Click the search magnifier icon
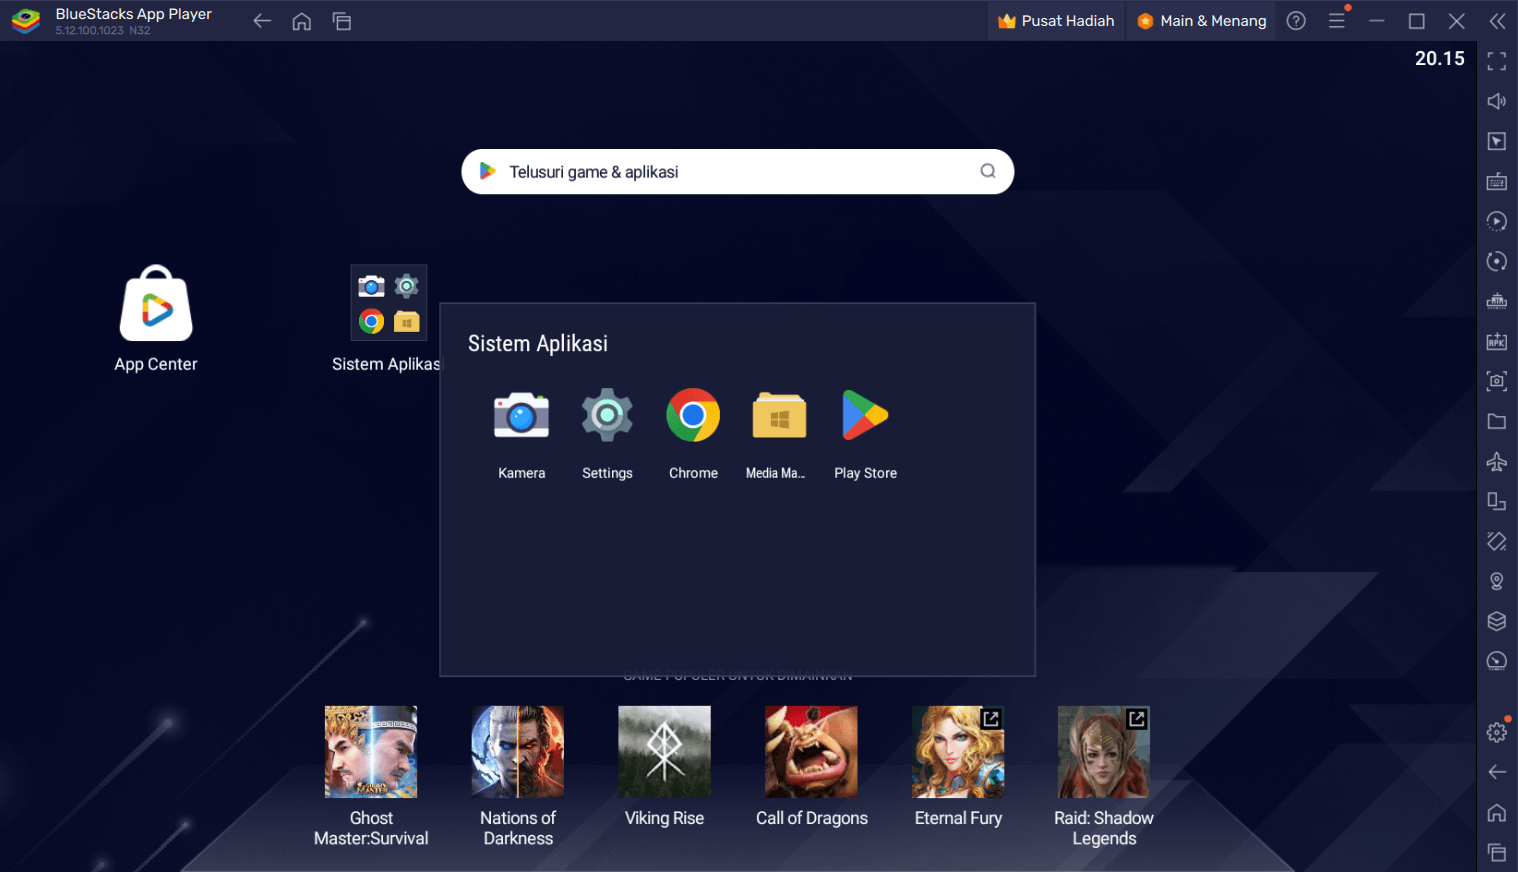Viewport: 1518px width, 872px height. [x=988, y=171]
